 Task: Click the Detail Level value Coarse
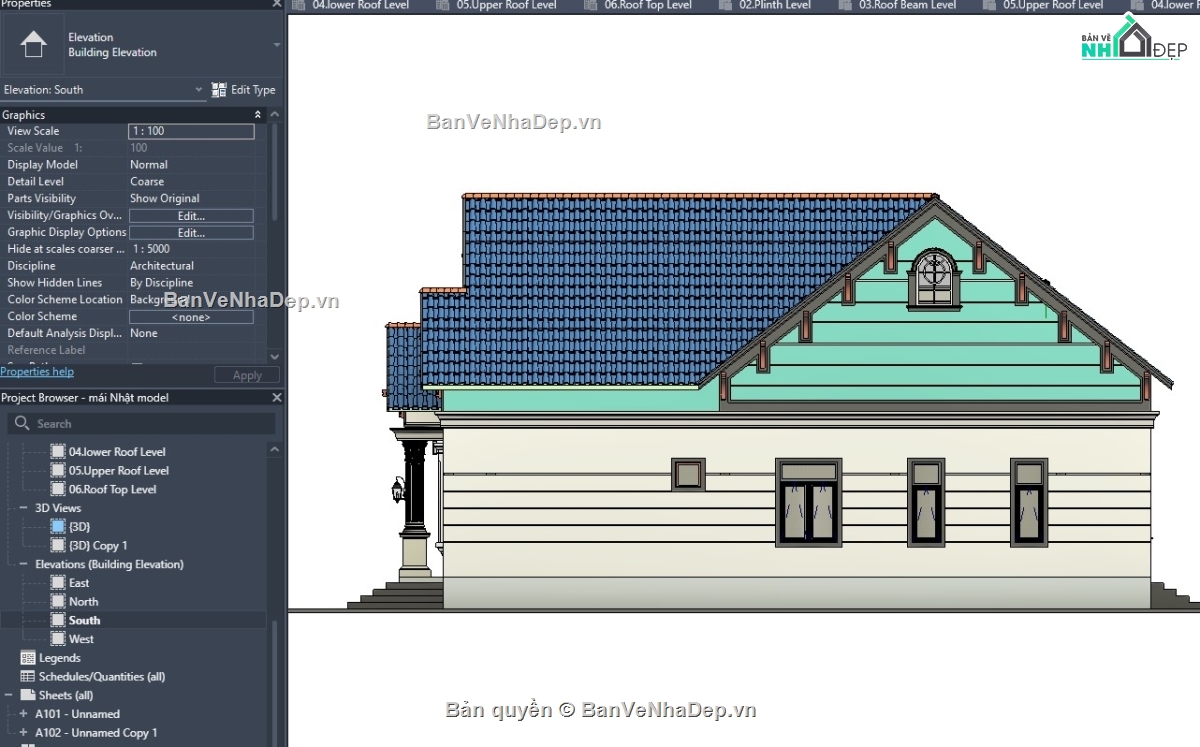click(147, 182)
